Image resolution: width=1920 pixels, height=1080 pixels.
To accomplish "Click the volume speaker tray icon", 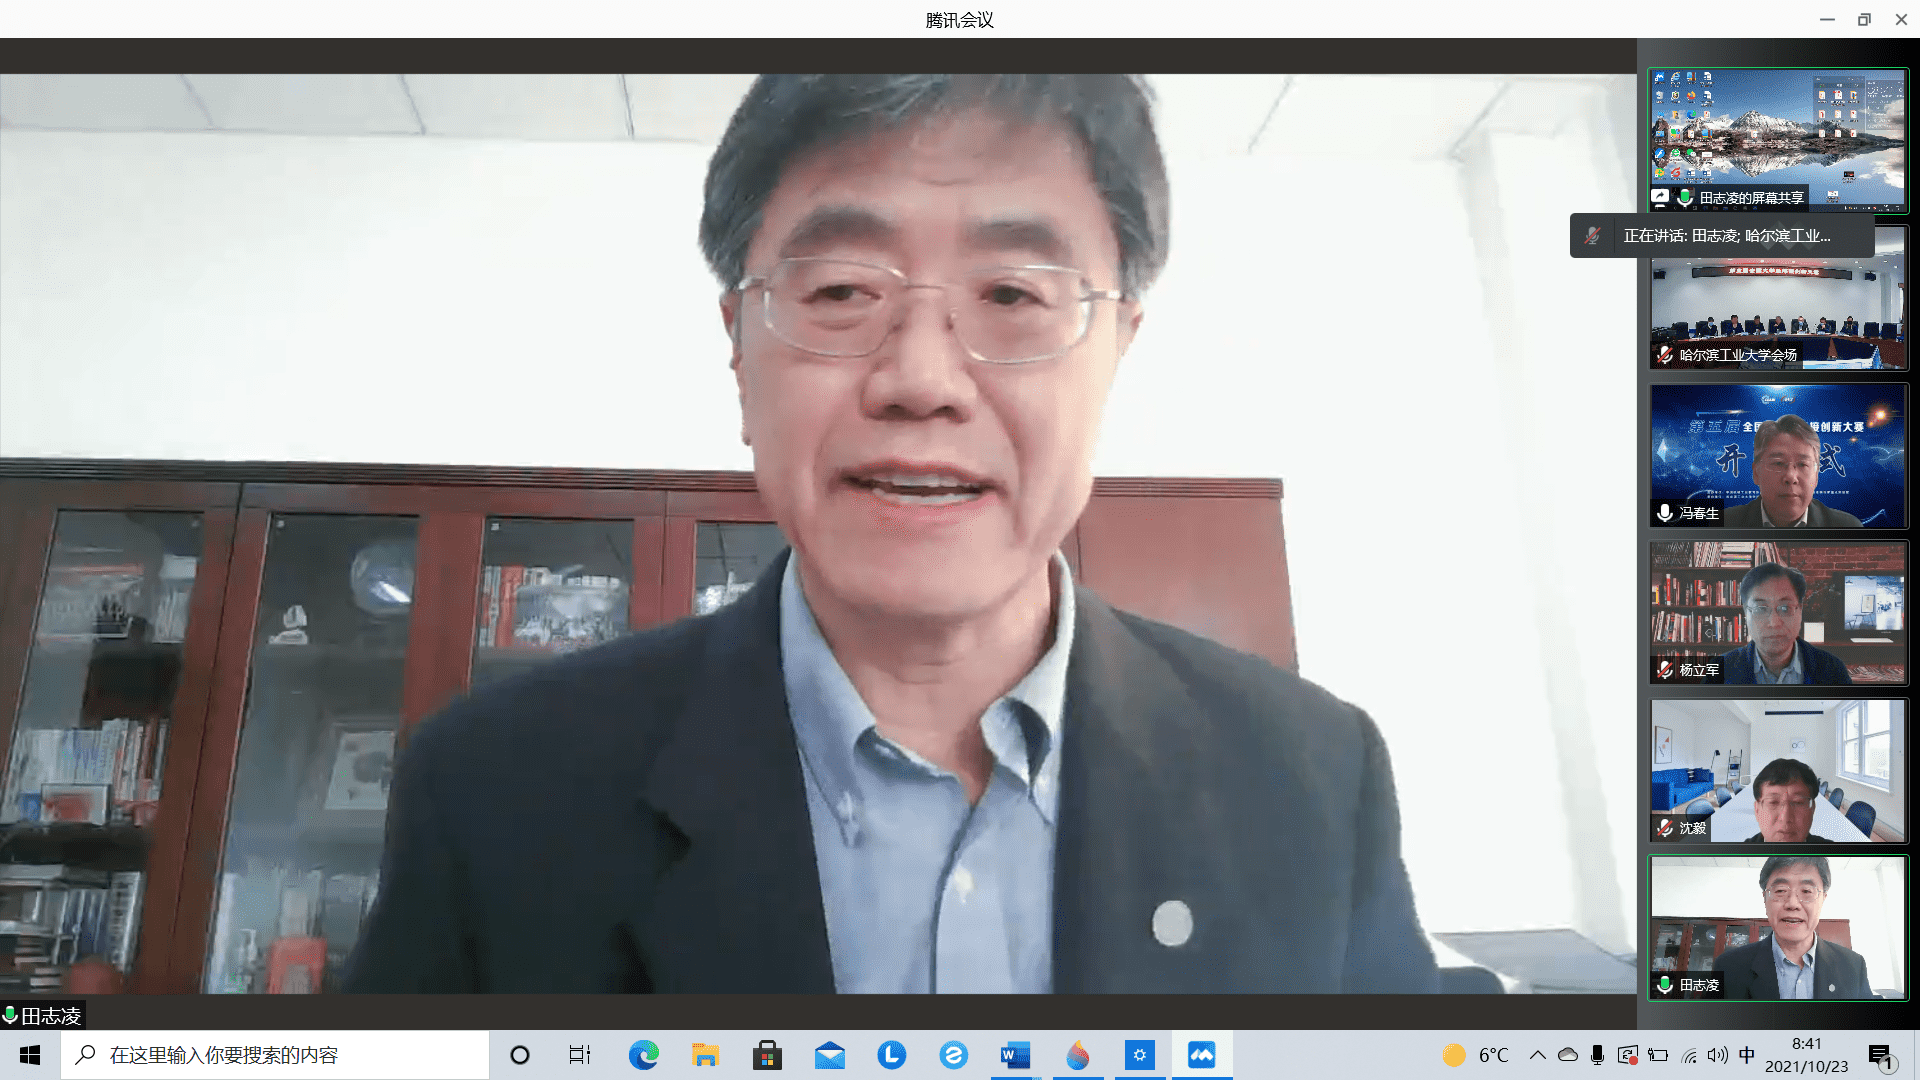I will (x=1717, y=1055).
